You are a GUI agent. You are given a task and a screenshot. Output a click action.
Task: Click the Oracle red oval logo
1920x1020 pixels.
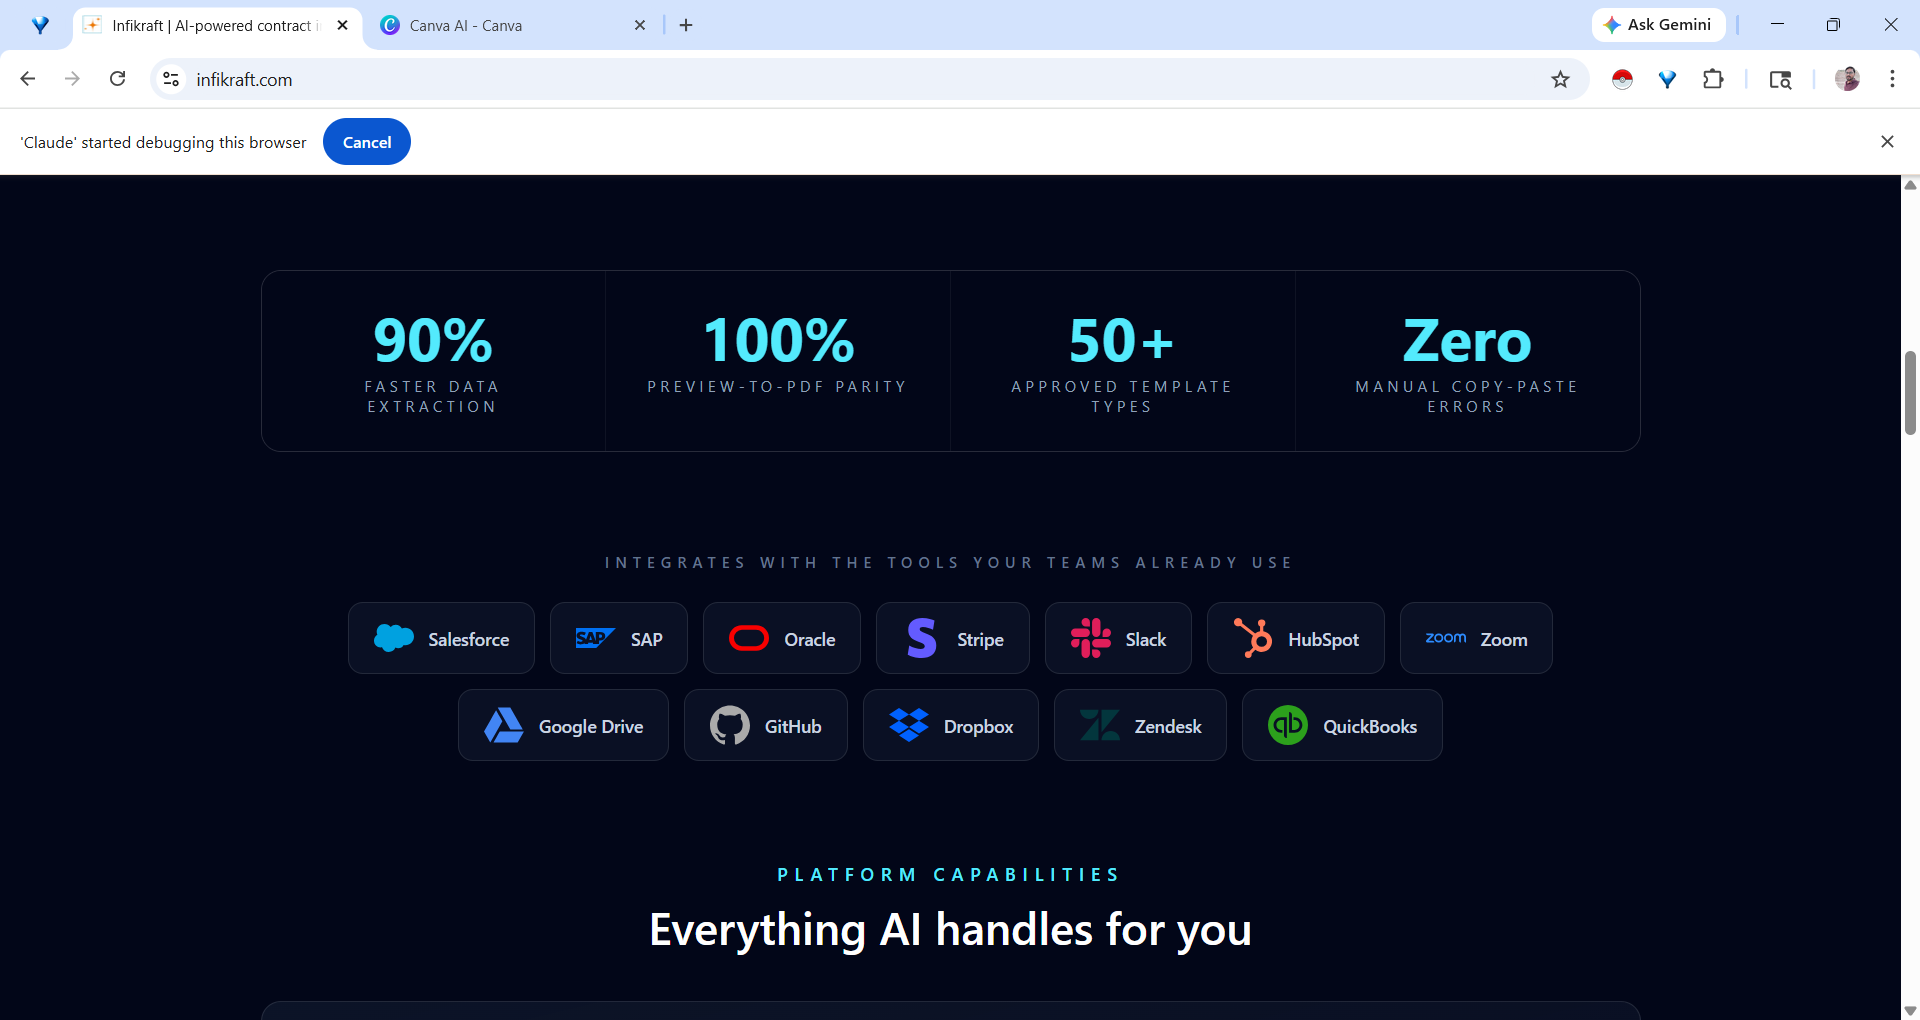click(749, 638)
